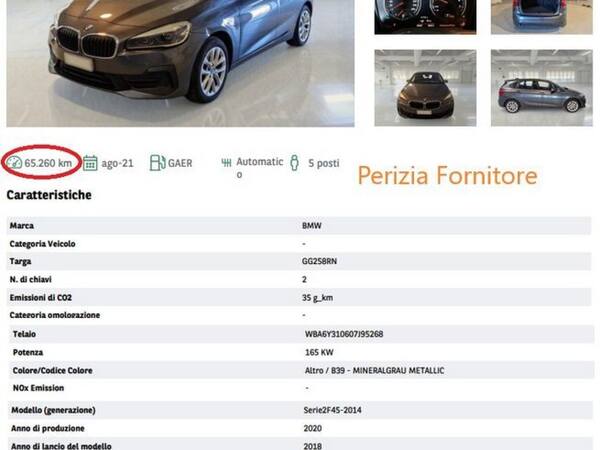Click the Marca row showing BMW
The image size is (600, 450).
click(x=299, y=225)
